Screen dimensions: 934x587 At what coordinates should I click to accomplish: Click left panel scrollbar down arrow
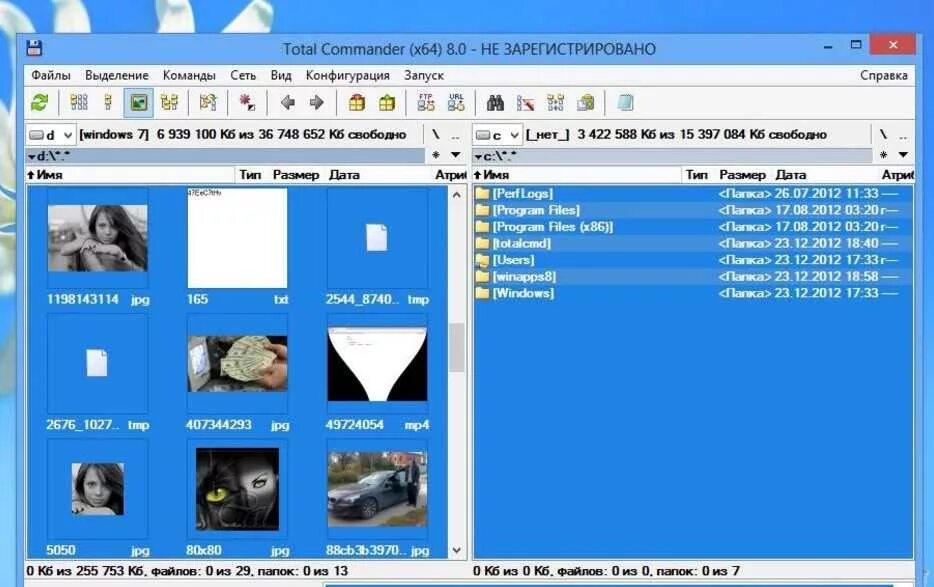[456, 550]
